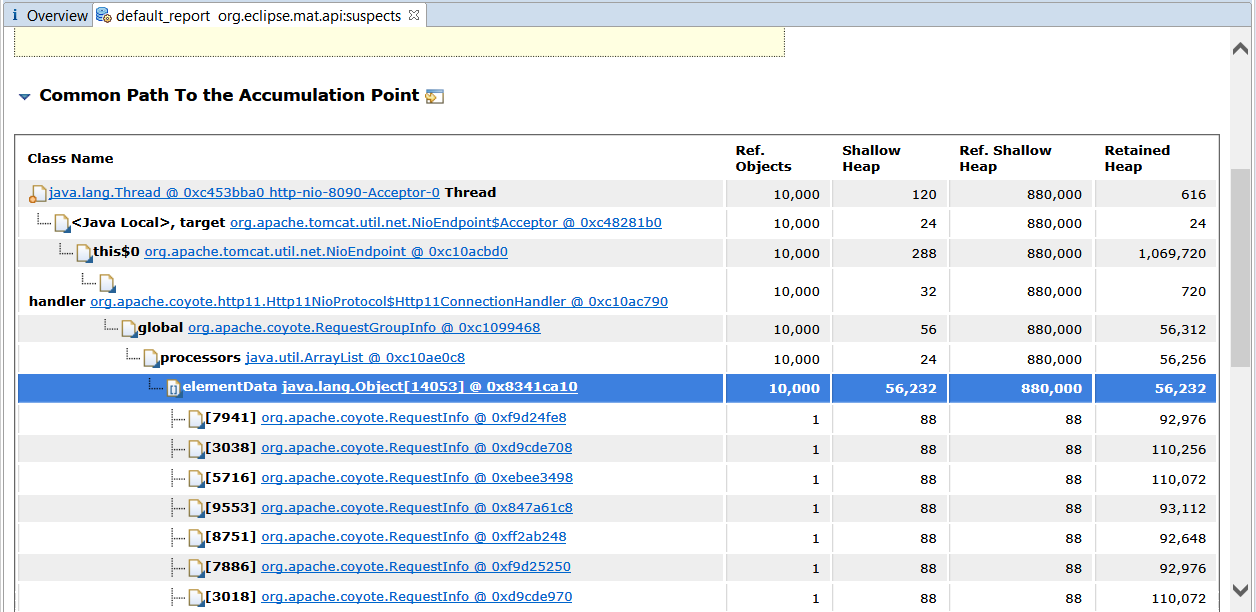
Task: Select retained heap value 1,069,720
Action: coord(1172,253)
